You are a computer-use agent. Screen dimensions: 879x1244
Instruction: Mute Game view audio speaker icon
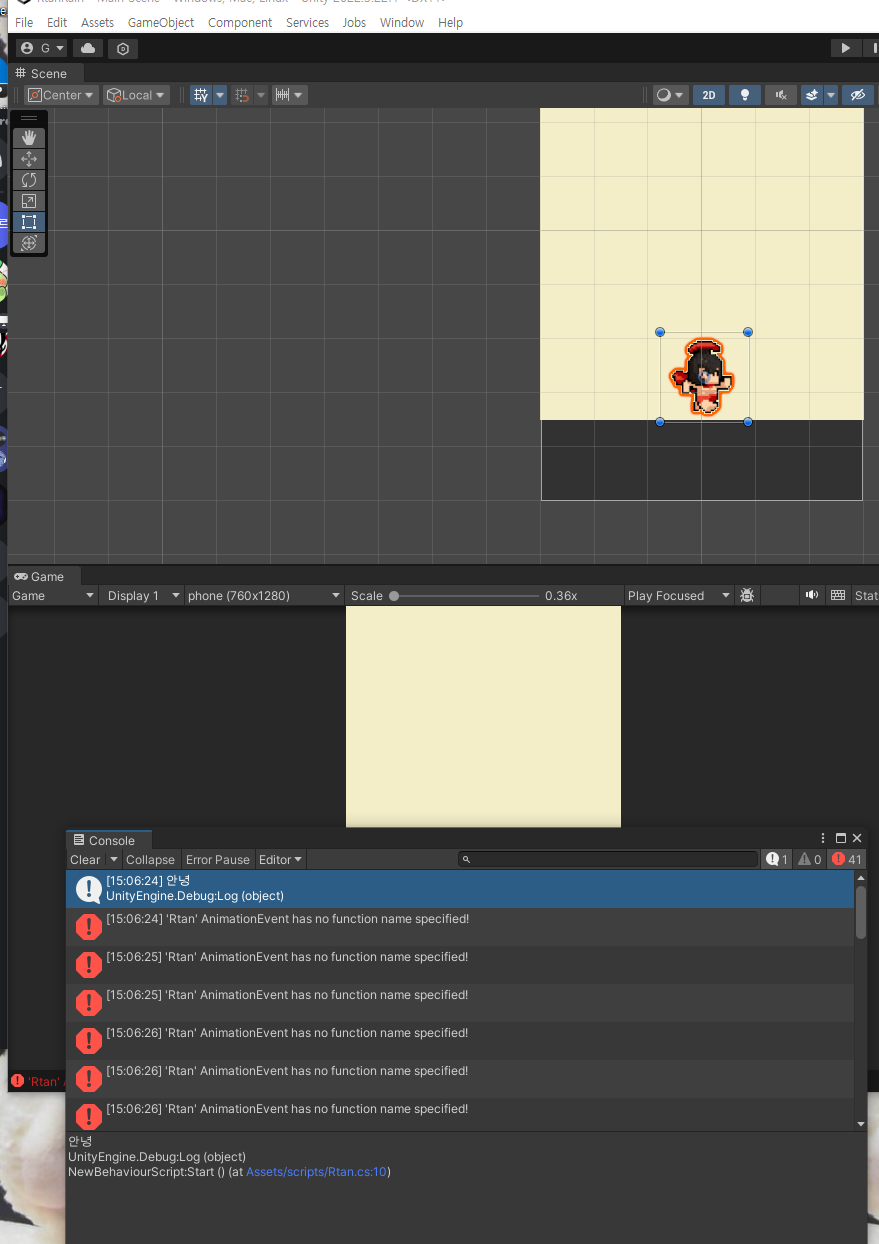click(812, 595)
